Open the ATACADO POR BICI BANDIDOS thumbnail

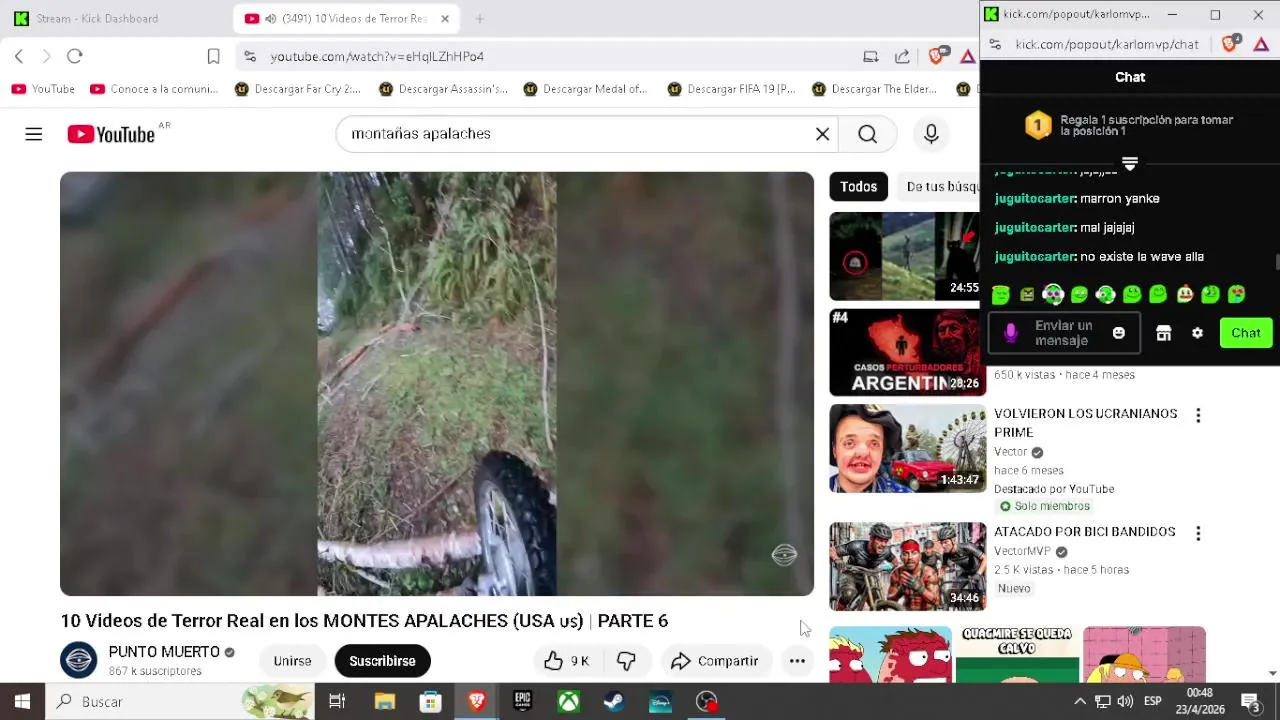[x=907, y=566]
